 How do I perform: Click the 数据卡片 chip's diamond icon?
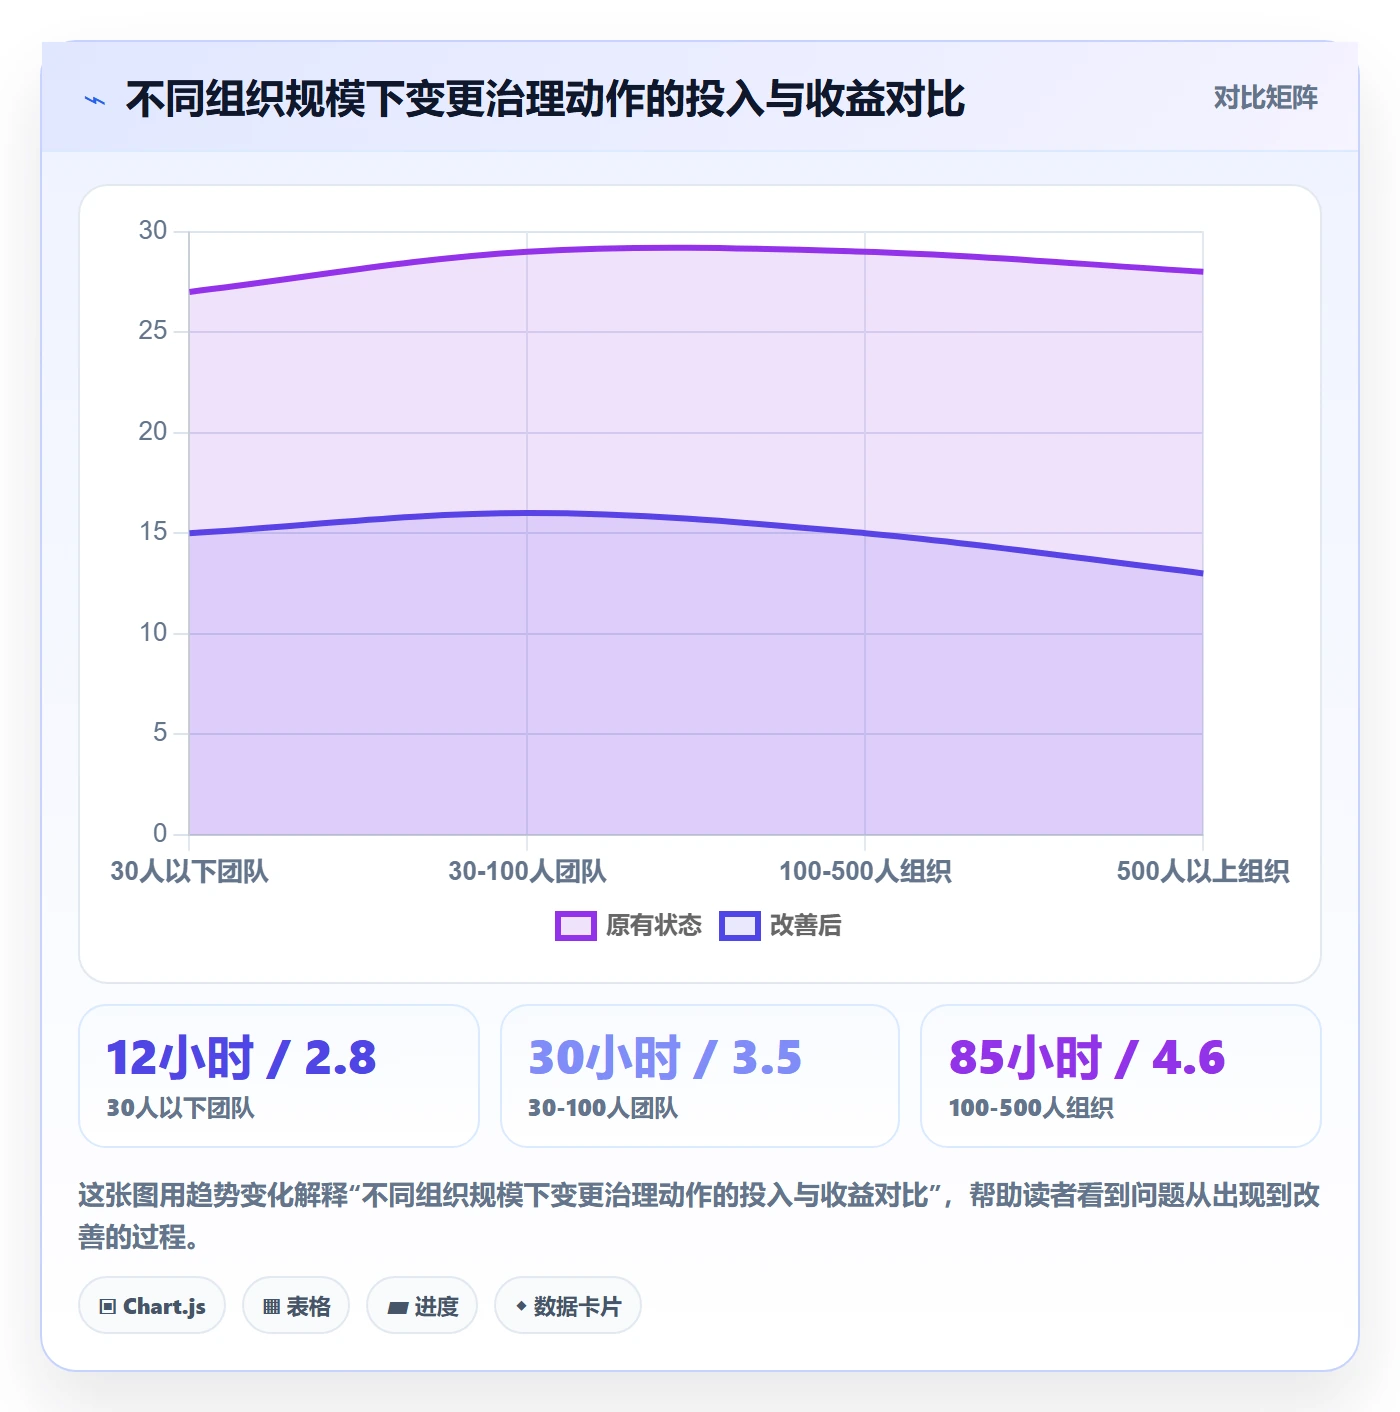pyautogui.click(x=521, y=1306)
